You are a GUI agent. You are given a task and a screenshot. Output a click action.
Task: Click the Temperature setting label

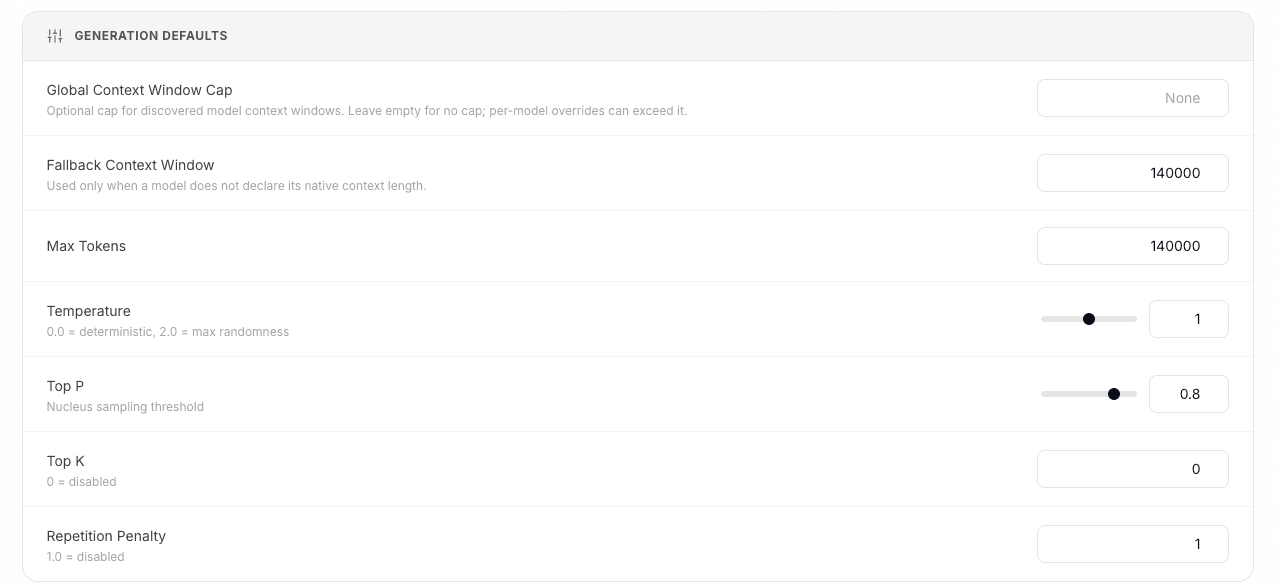[x=88, y=311]
